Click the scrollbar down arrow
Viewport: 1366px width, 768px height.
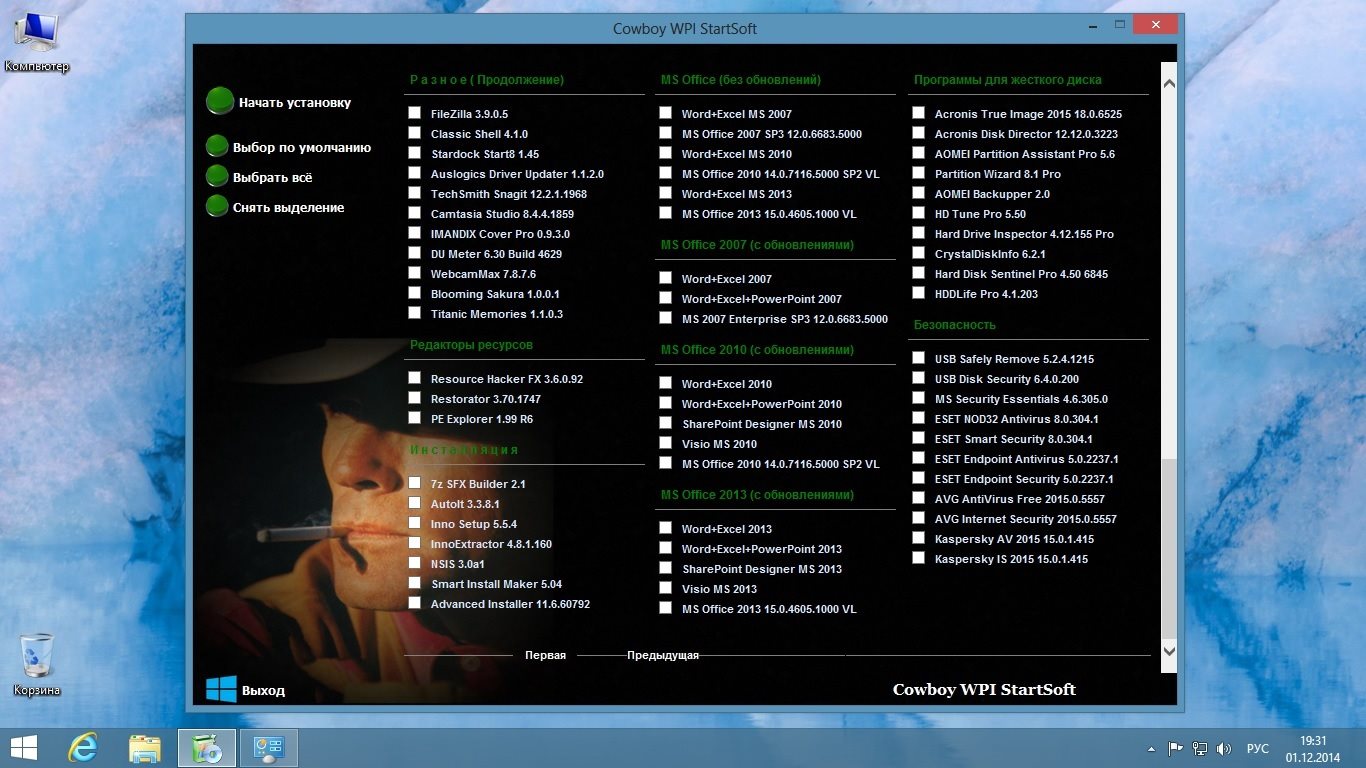tap(1169, 651)
